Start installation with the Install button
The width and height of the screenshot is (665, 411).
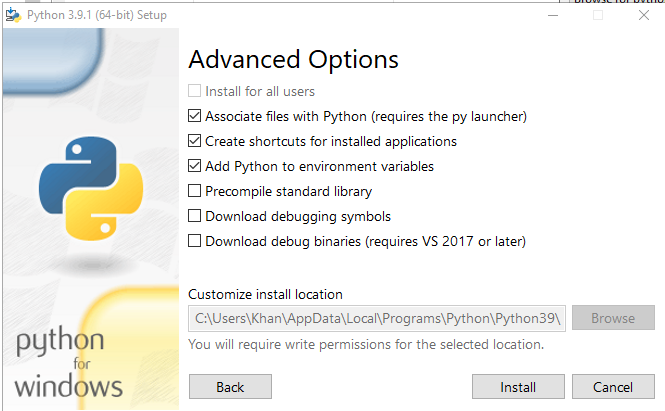click(518, 387)
